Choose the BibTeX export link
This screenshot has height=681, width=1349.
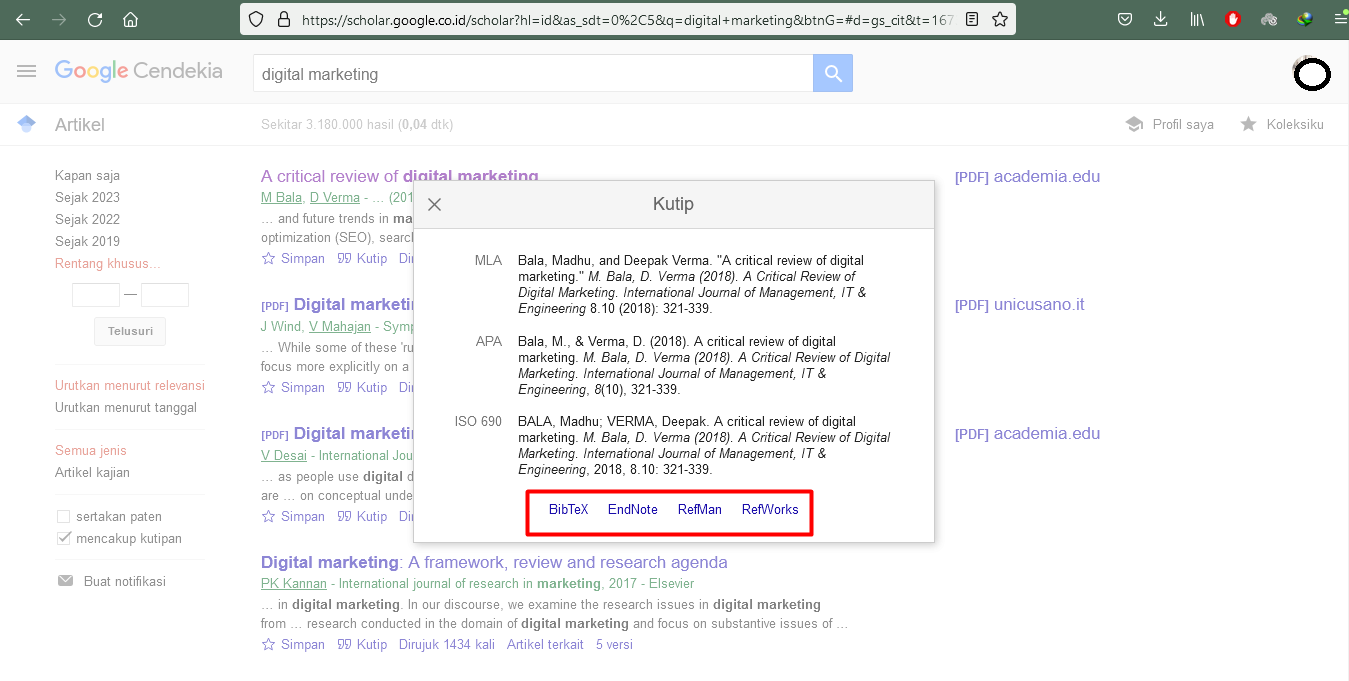point(569,510)
